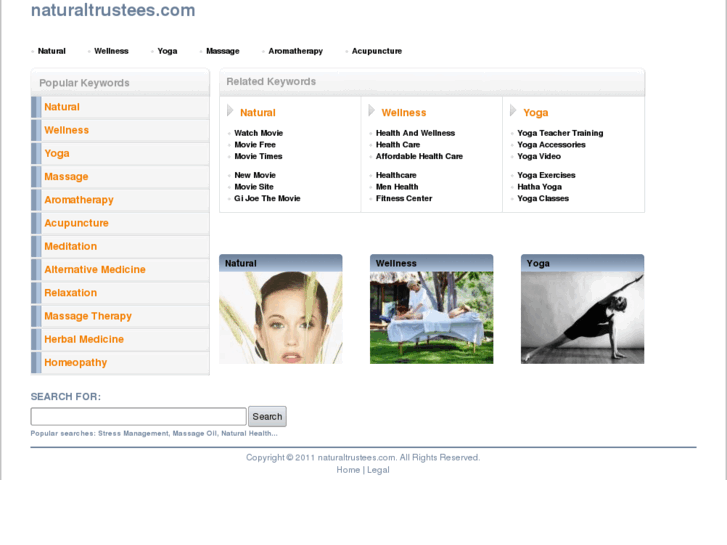The height and width of the screenshot is (545, 727).
Task: Click the Movie Times link
Action: tap(258, 156)
